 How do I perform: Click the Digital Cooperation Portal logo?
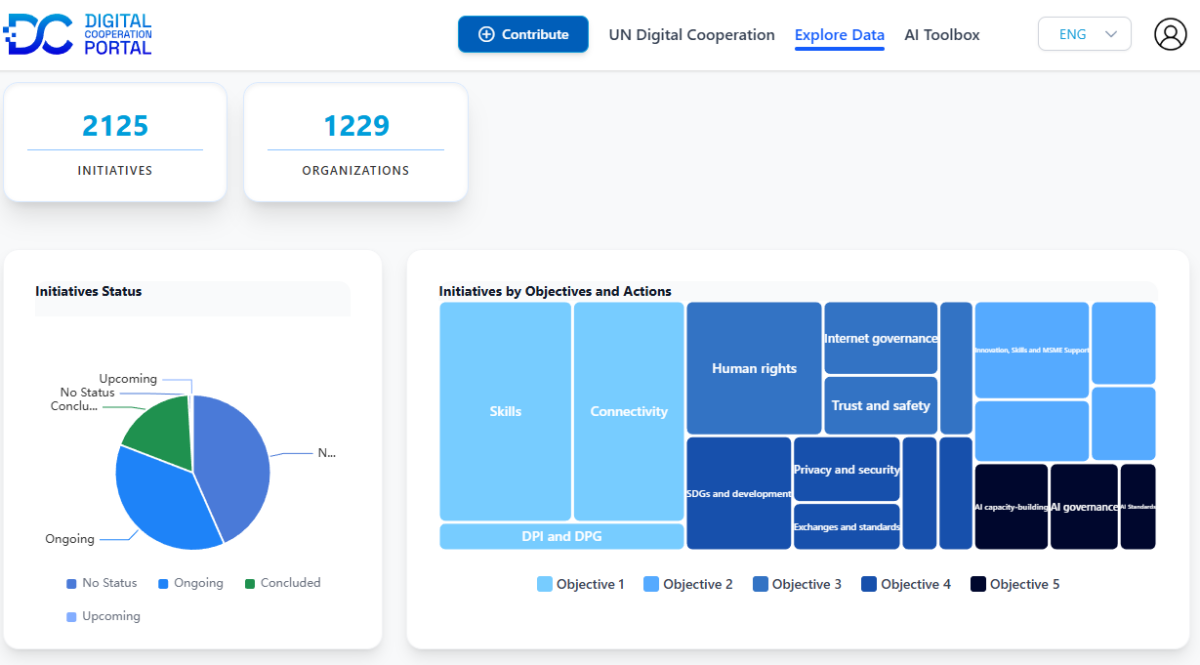[78, 34]
